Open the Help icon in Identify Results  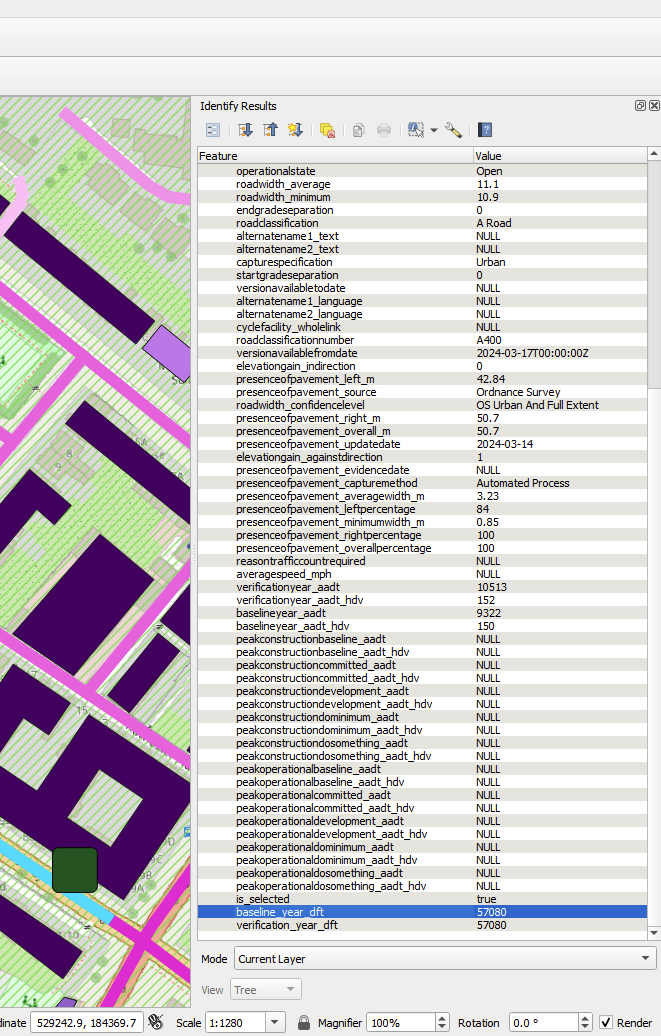(485, 130)
